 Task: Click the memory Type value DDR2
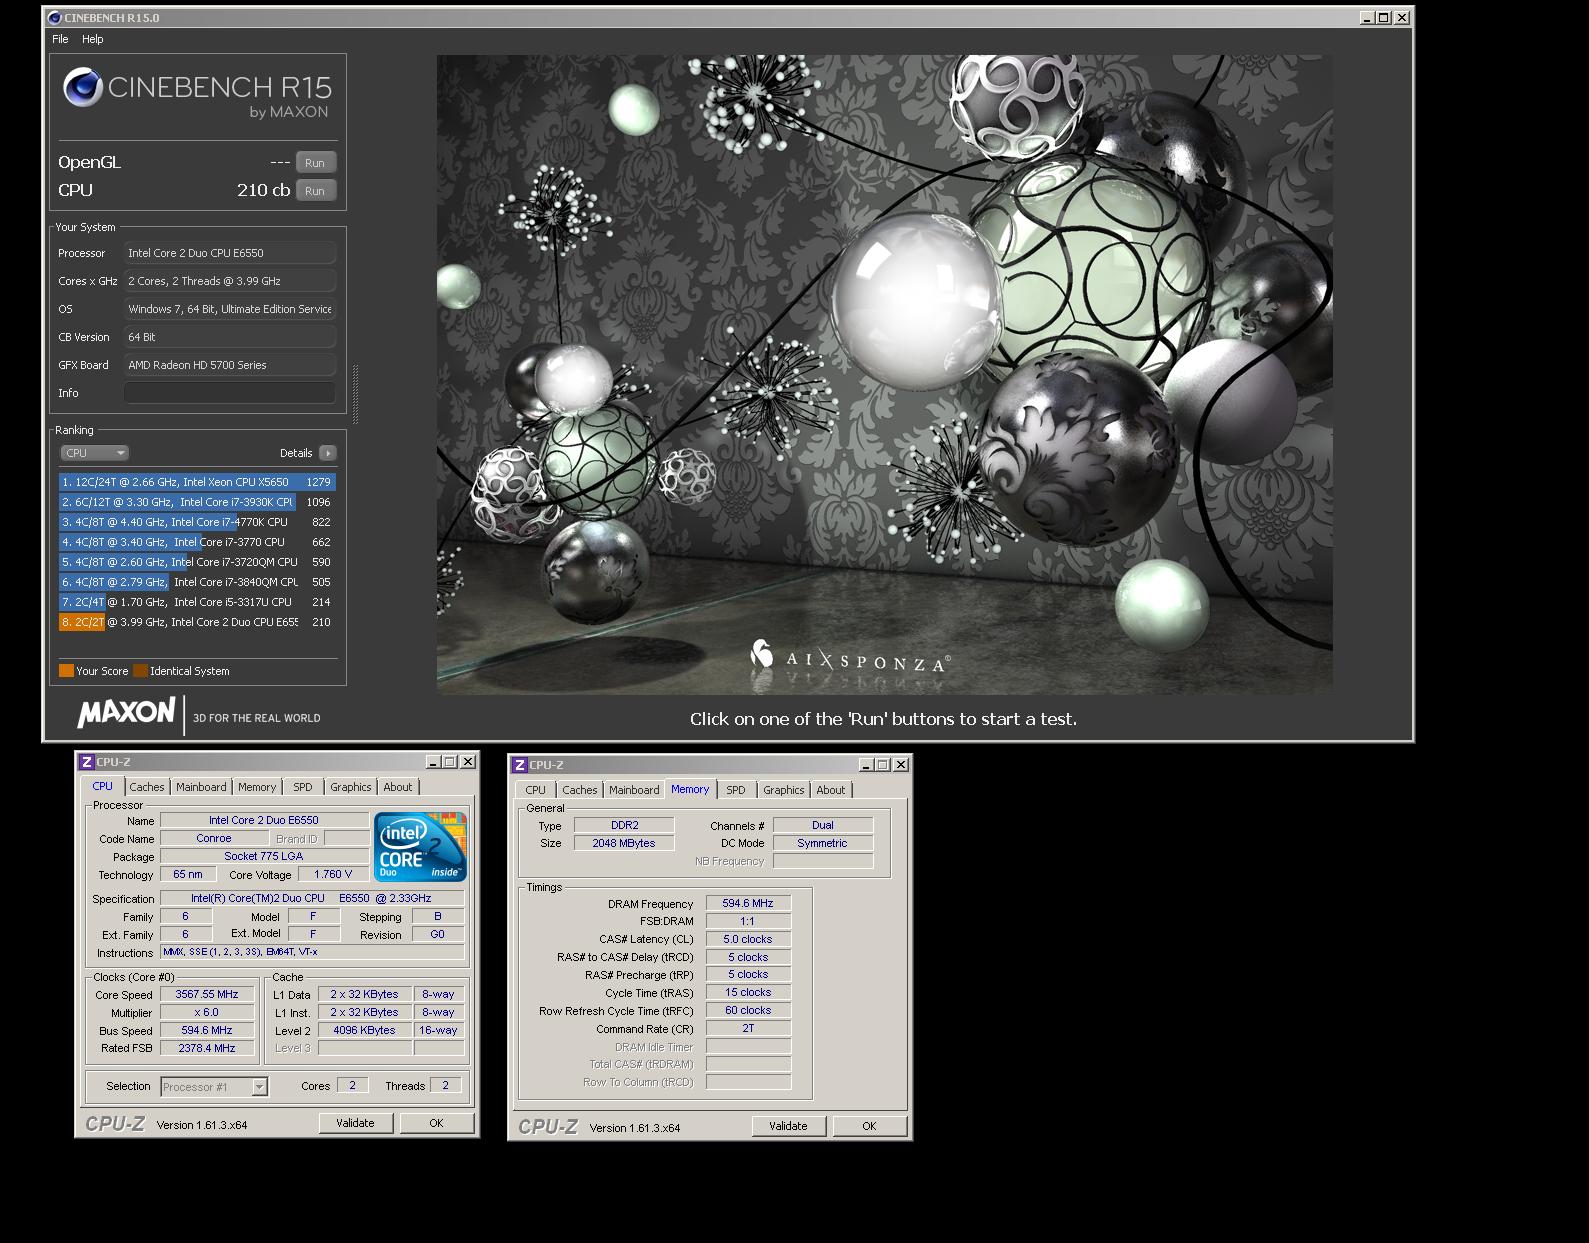(x=624, y=825)
